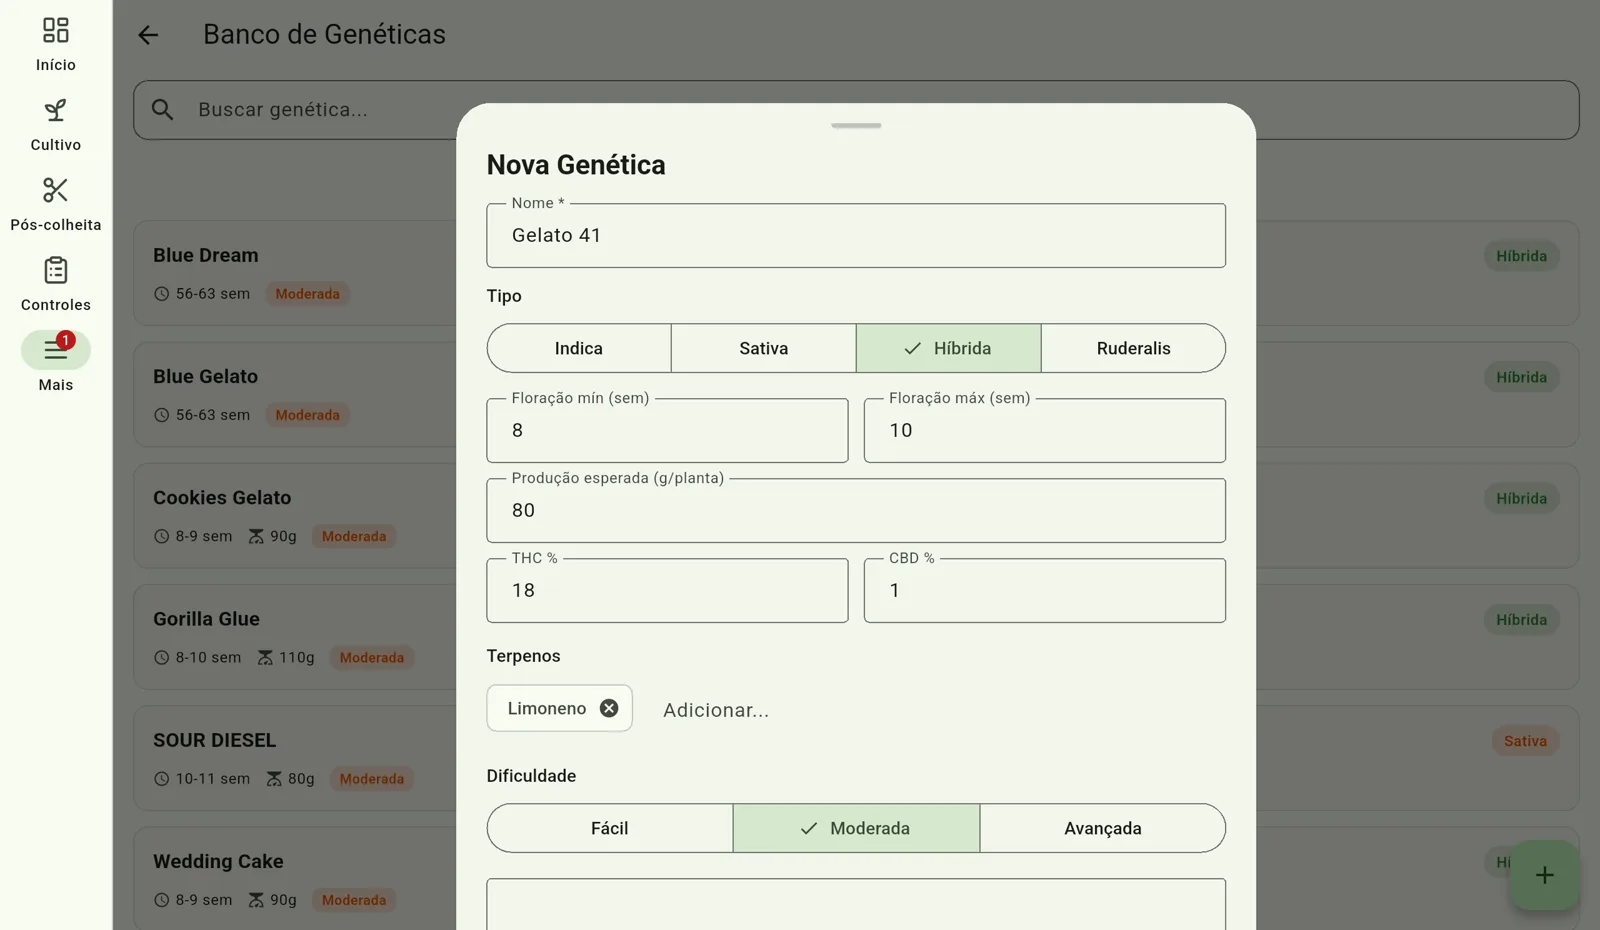This screenshot has height=930, width=1600.
Task: Open Pós-colheita scissors icon
Action: pyautogui.click(x=56, y=190)
